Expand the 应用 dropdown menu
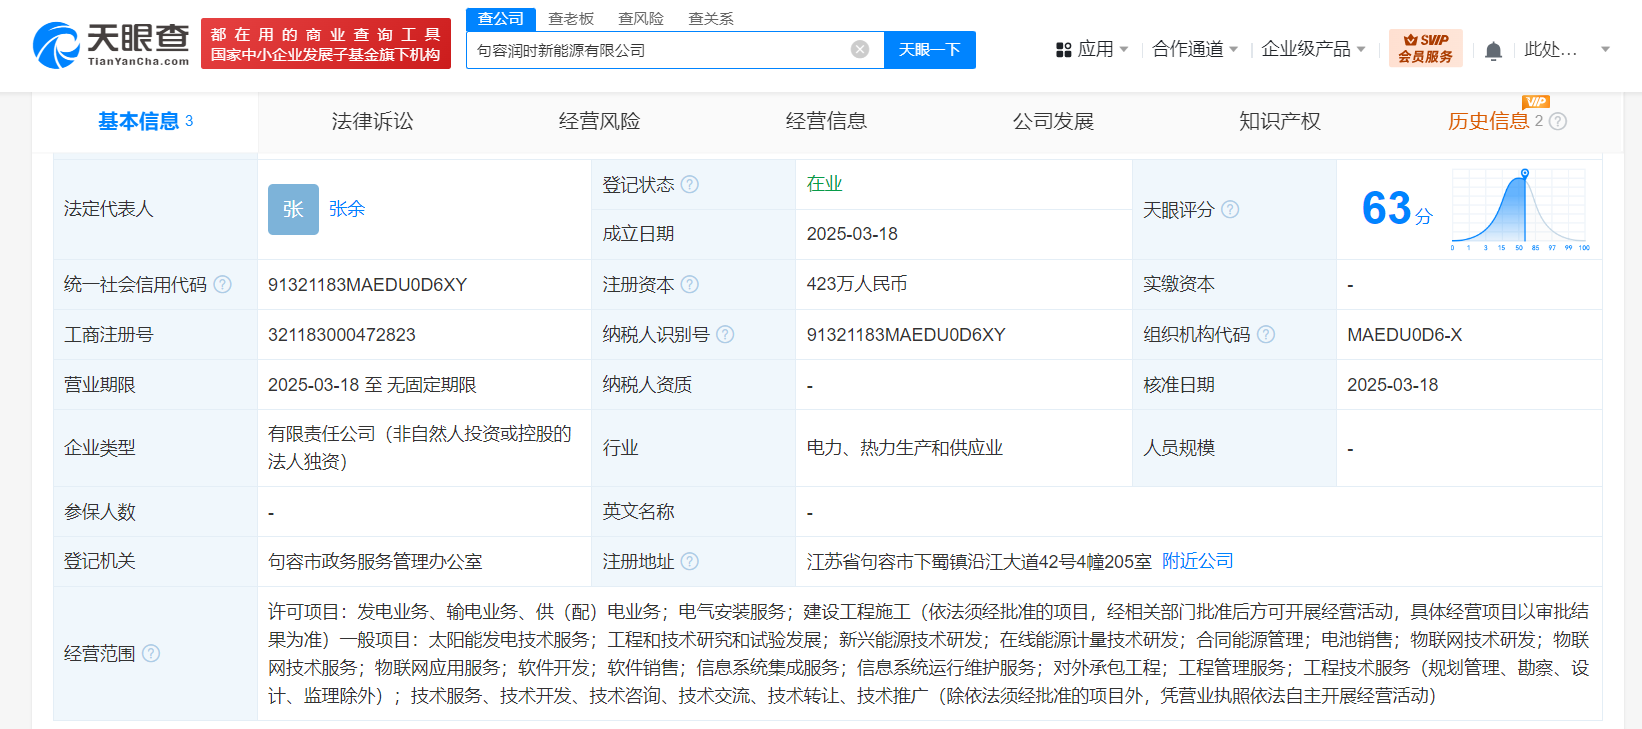Screen dimensions: 1642x729 pyautogui.click(x=1093, y=49)
